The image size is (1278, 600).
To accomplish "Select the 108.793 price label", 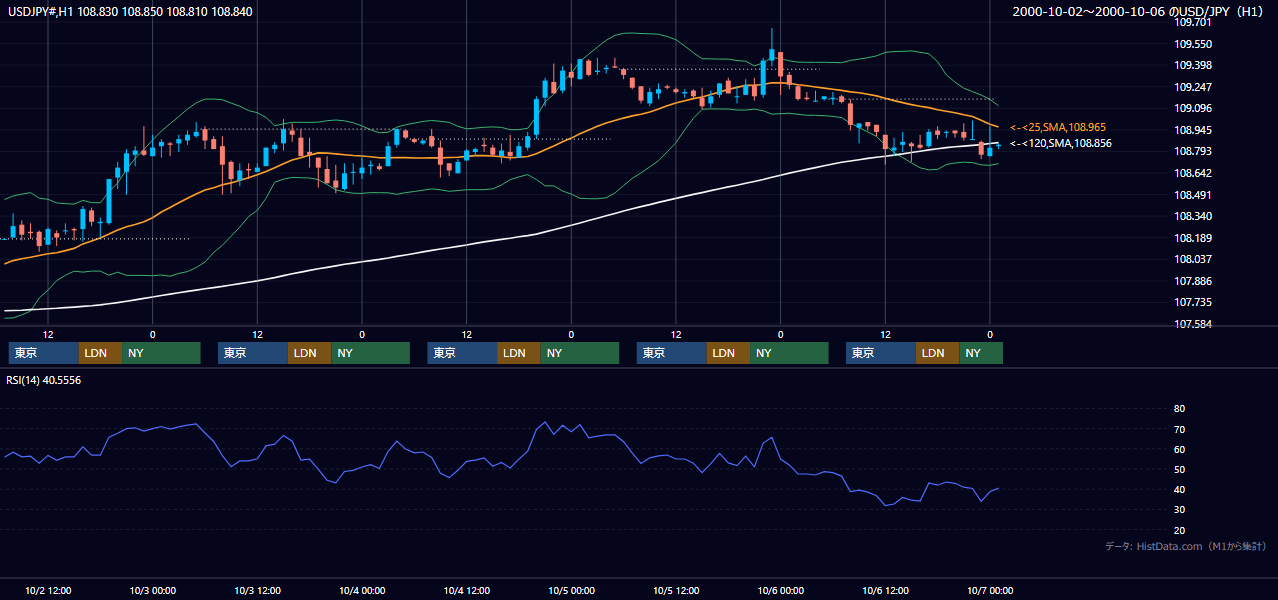I will pyautogui.click(x=1192, y=151).
